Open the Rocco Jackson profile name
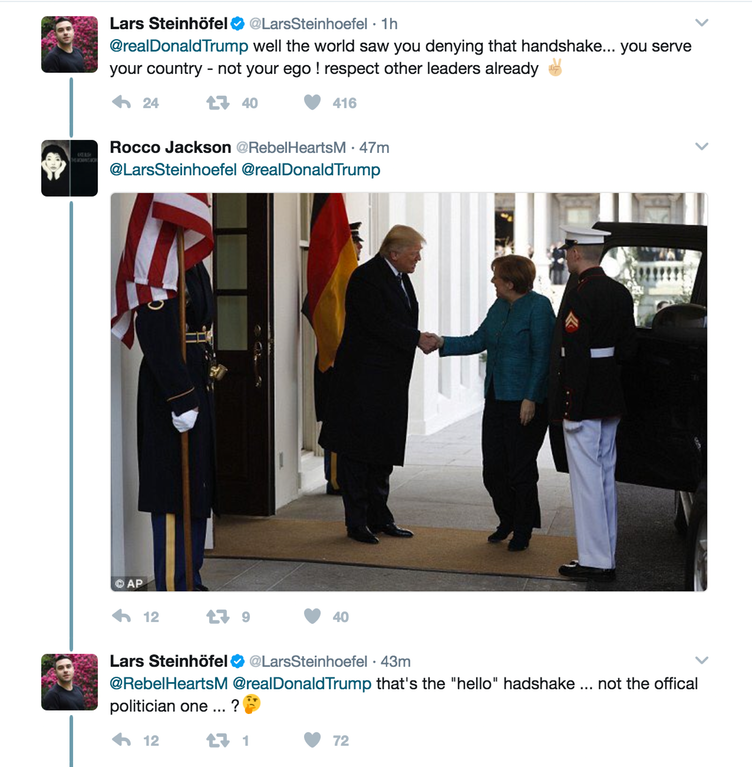Viewport: 752px width, 767px height. (170, 147)
